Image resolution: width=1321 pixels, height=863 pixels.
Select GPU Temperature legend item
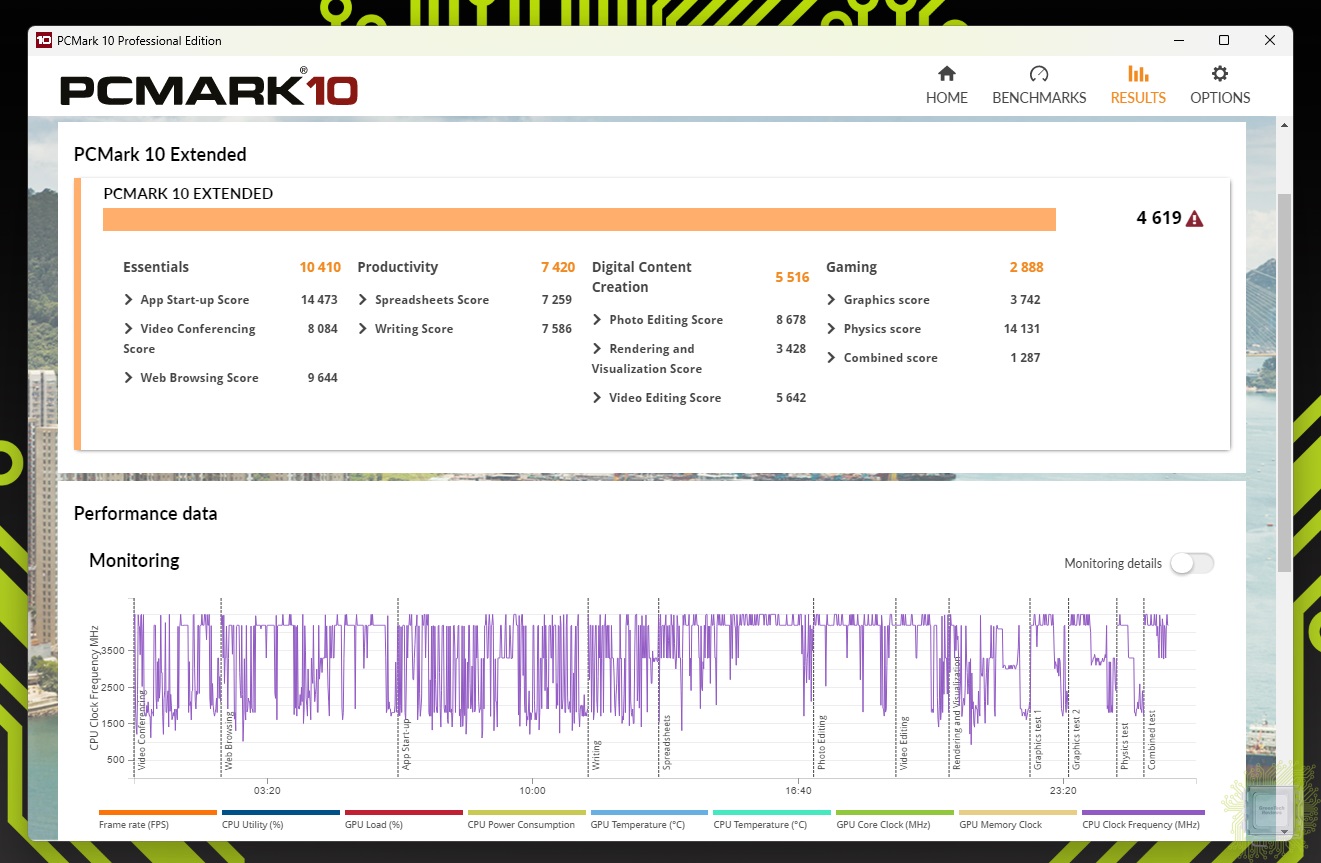[649, 819]
